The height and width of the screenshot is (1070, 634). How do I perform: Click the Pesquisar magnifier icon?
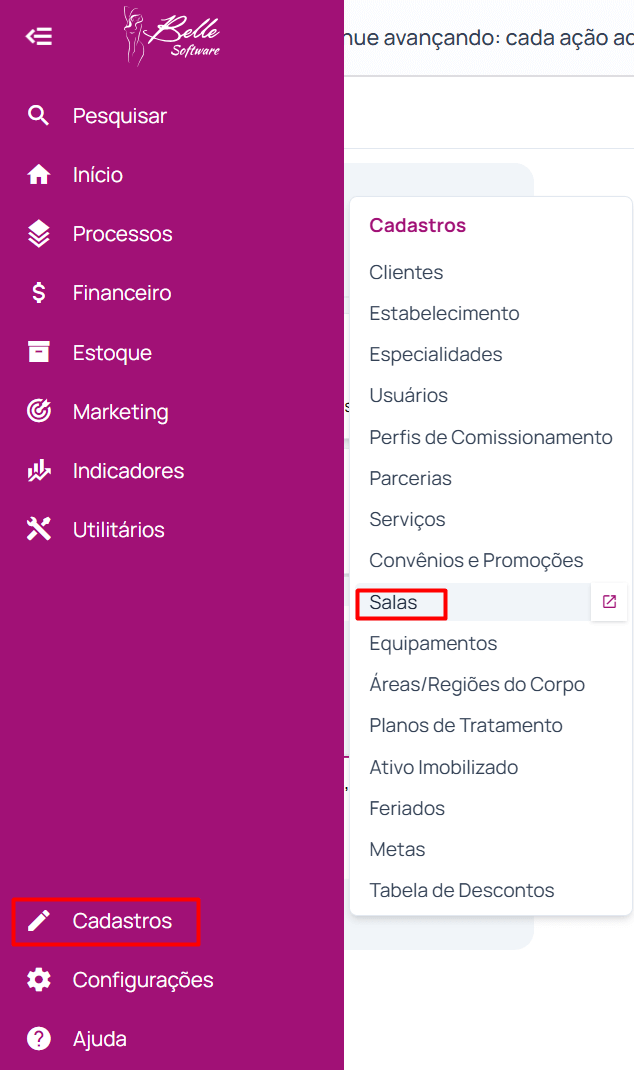point(39,116)
